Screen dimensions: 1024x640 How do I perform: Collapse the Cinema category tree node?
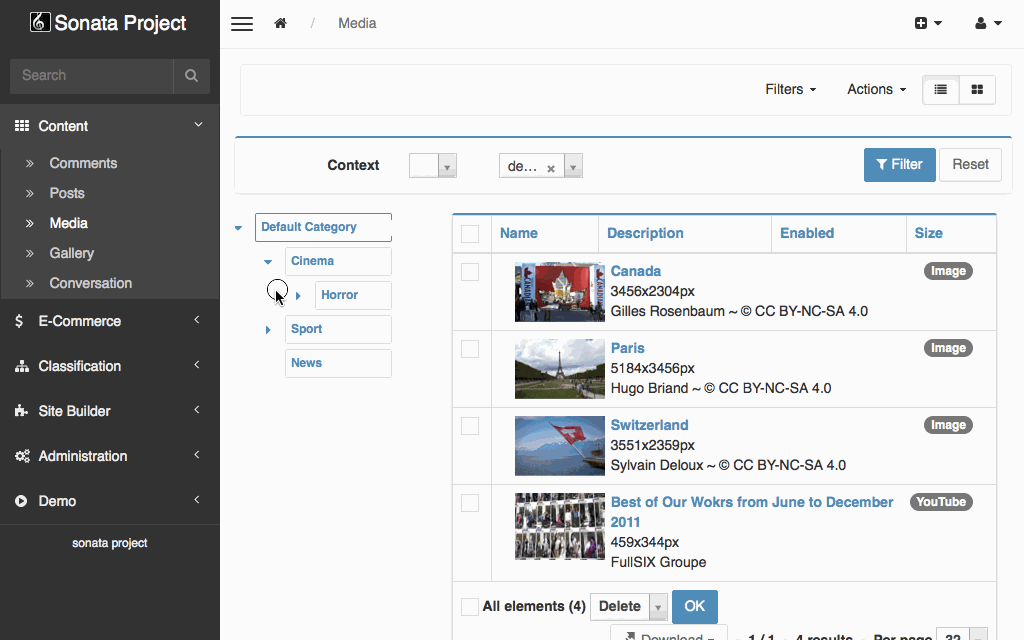pyautogui.click(x=268, y=262)
